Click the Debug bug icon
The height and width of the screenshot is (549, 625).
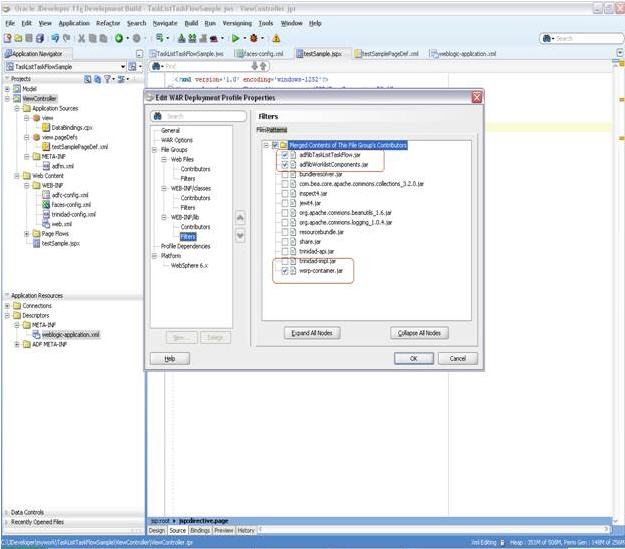(x=254, y=38)
